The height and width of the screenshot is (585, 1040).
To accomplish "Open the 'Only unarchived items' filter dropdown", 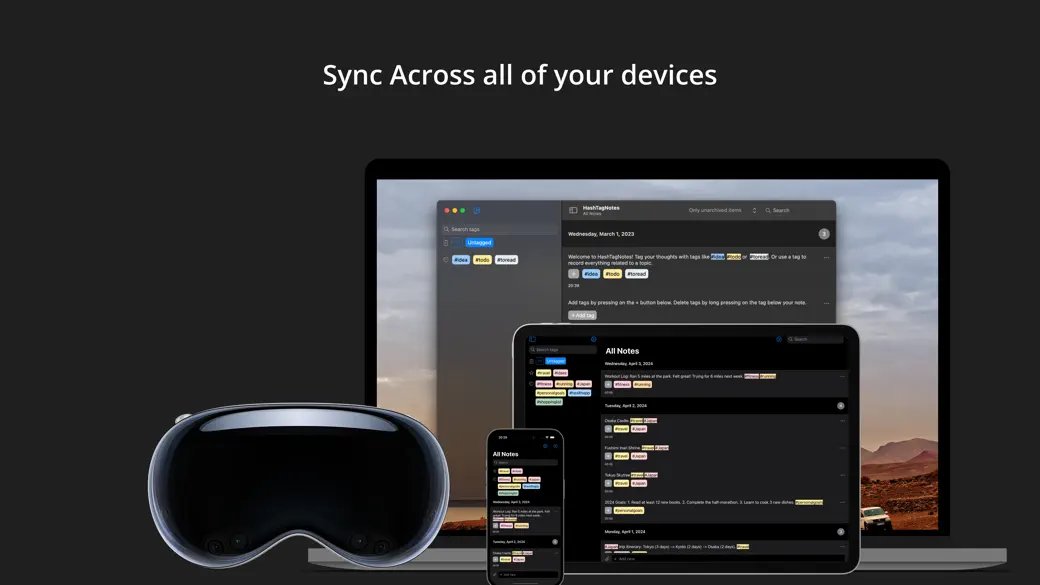I will 722,210.
